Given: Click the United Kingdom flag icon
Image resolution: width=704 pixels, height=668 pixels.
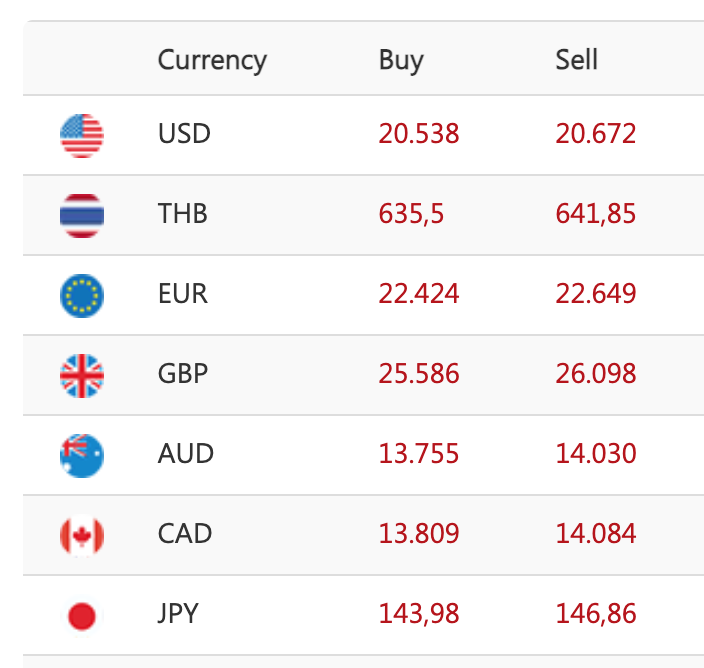Looking at the screenshot, I should coord(81,375).
